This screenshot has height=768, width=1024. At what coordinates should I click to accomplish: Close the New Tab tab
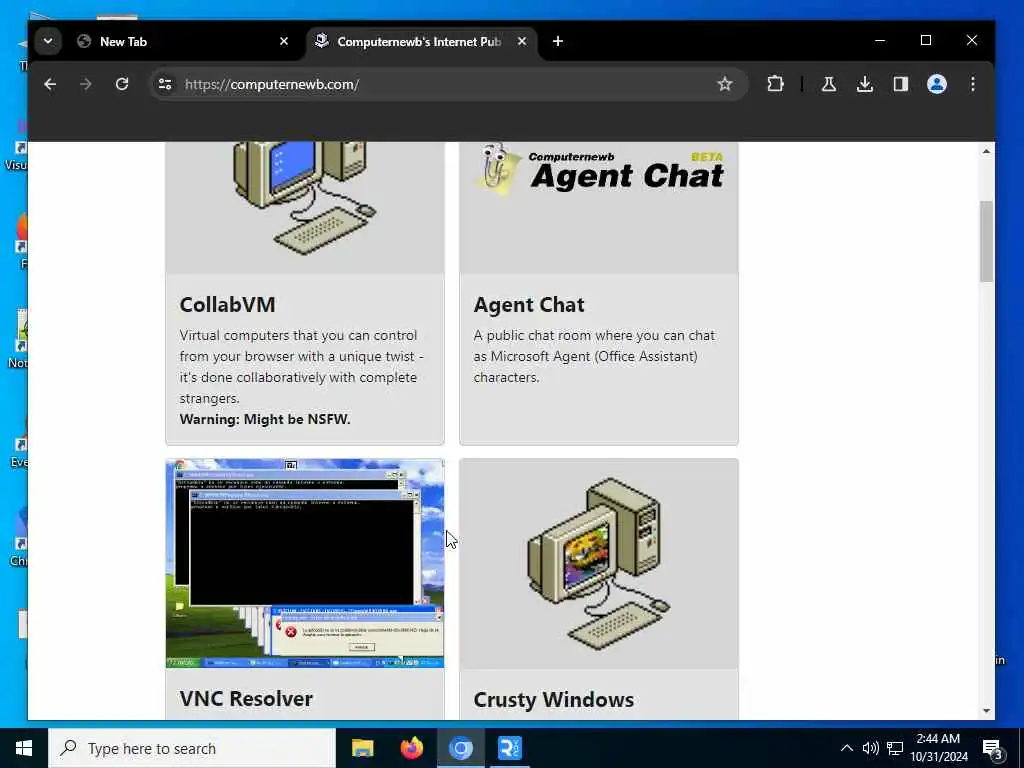click(x=283, y=41)
